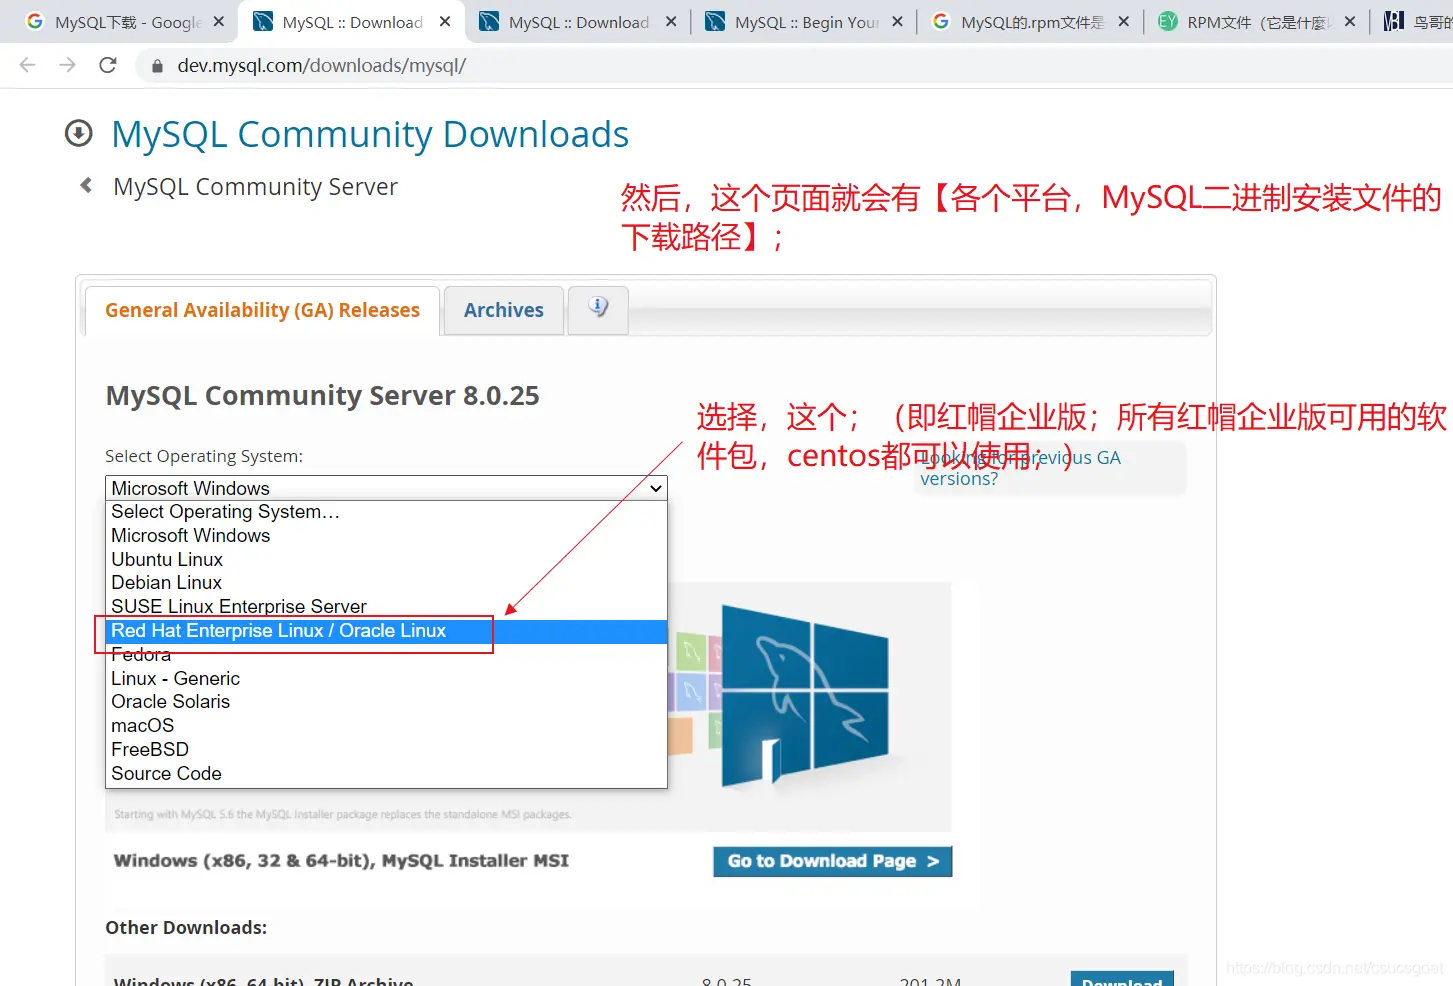Select the General Availability (GA) Releases tab
The image size is (1453, 986).
(x=262, y=310)
